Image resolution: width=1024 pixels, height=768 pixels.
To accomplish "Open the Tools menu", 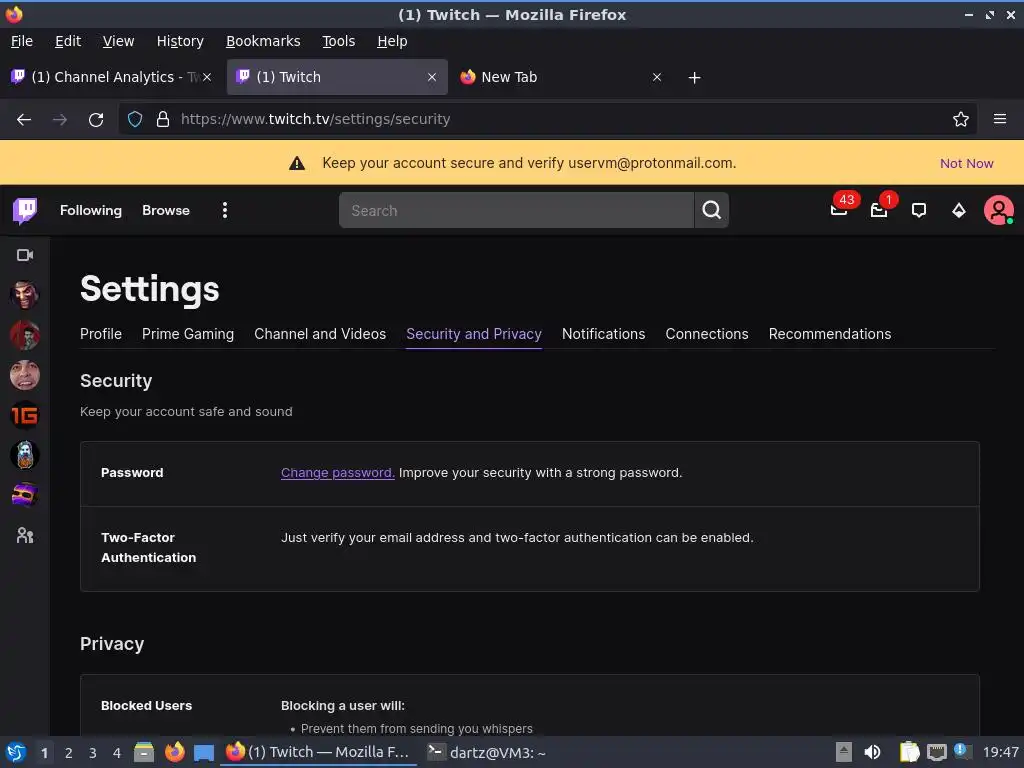I will pos(338,41).
